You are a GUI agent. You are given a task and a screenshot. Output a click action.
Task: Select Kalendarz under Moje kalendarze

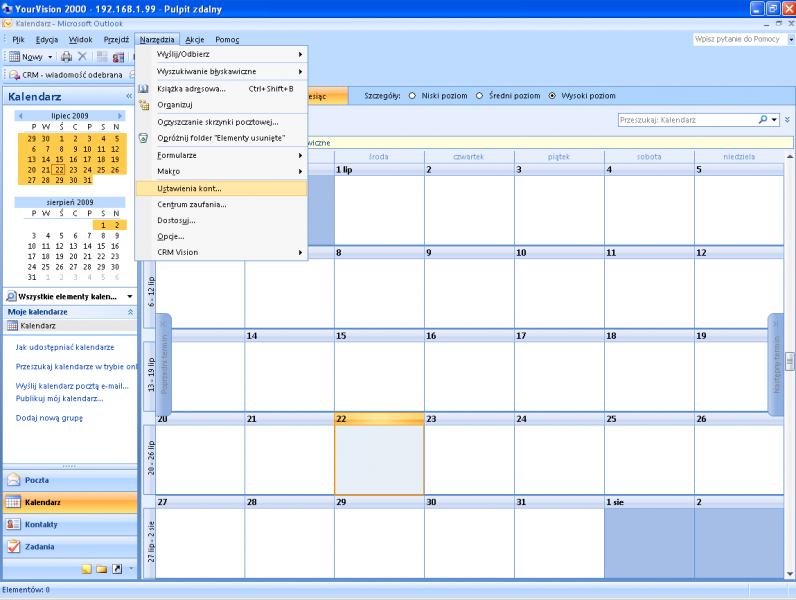pos(70,326)
